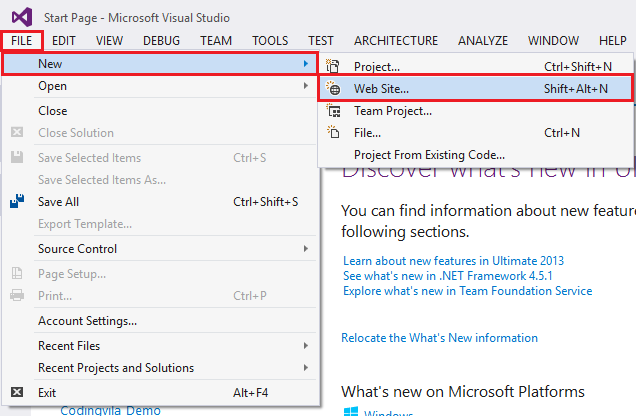Click the Windows logo icon
The height and width of the screenshot is (416, 636).
click(x=351, y=411)
